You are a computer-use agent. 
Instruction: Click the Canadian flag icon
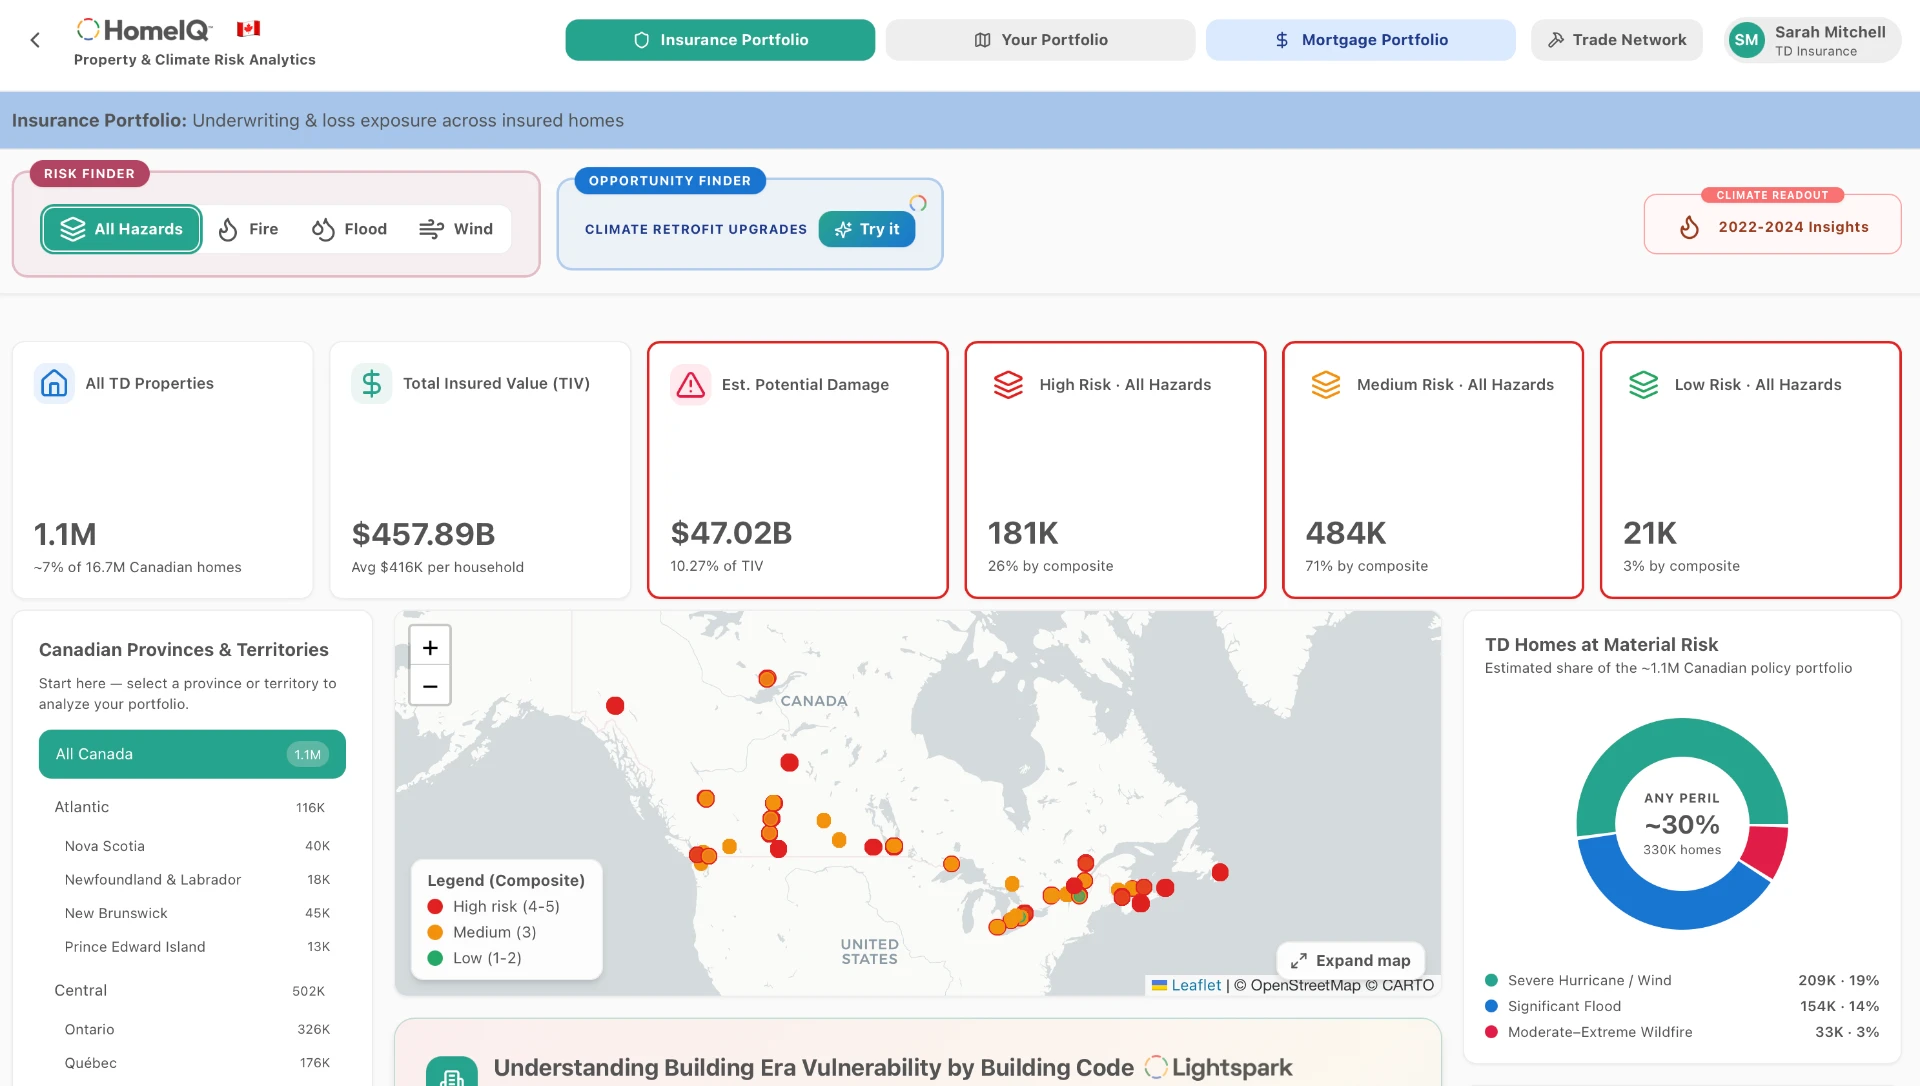point(248,29)
